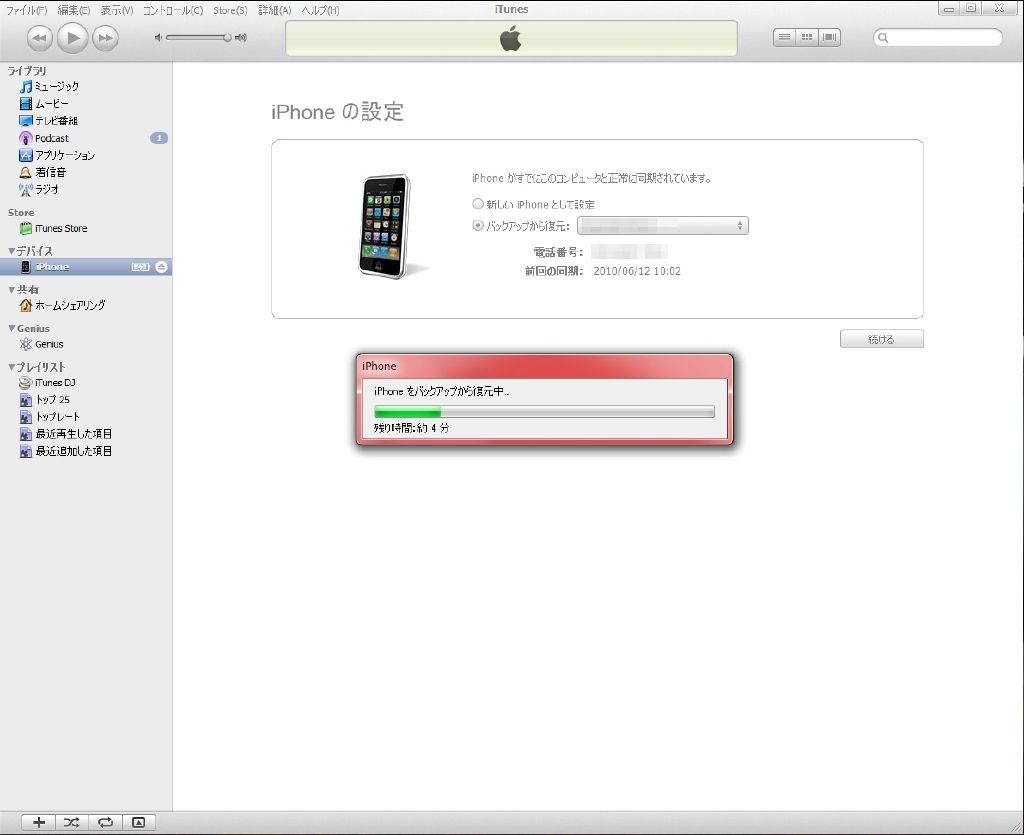Click the 残り時間:約 4 分 text

click(411, 428)
